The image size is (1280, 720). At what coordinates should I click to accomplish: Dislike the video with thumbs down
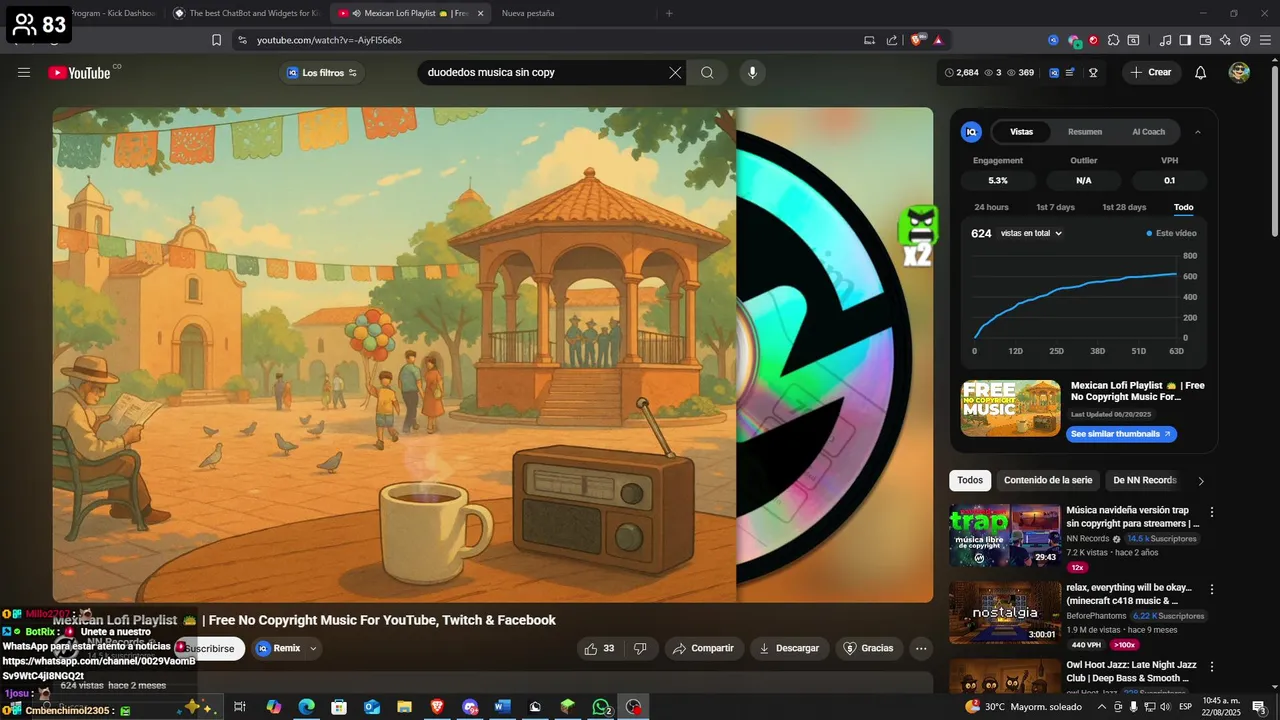(x=640, y=648)
